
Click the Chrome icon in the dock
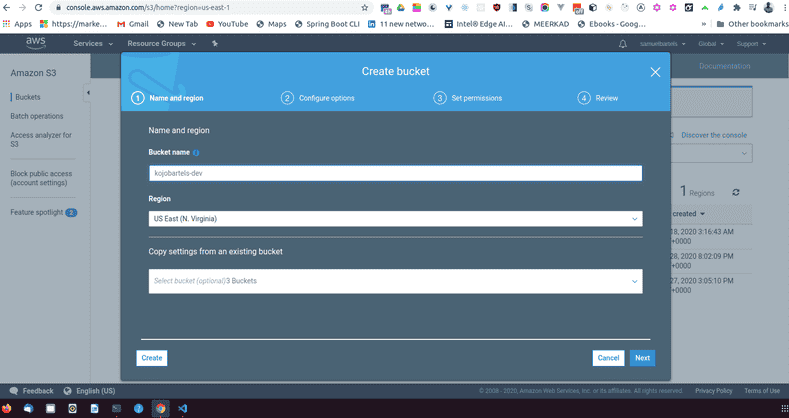point(161,408)
